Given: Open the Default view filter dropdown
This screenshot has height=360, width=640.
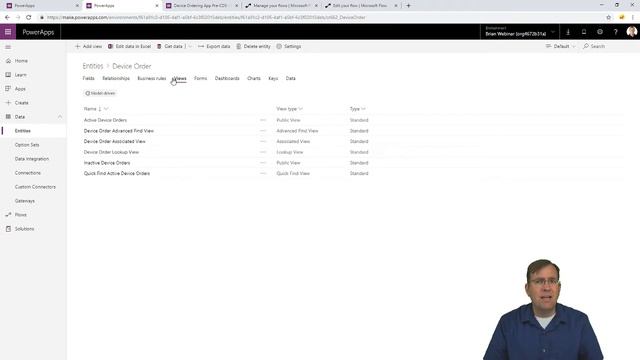Looking at the screenshot, I should [x=561, y=47].
